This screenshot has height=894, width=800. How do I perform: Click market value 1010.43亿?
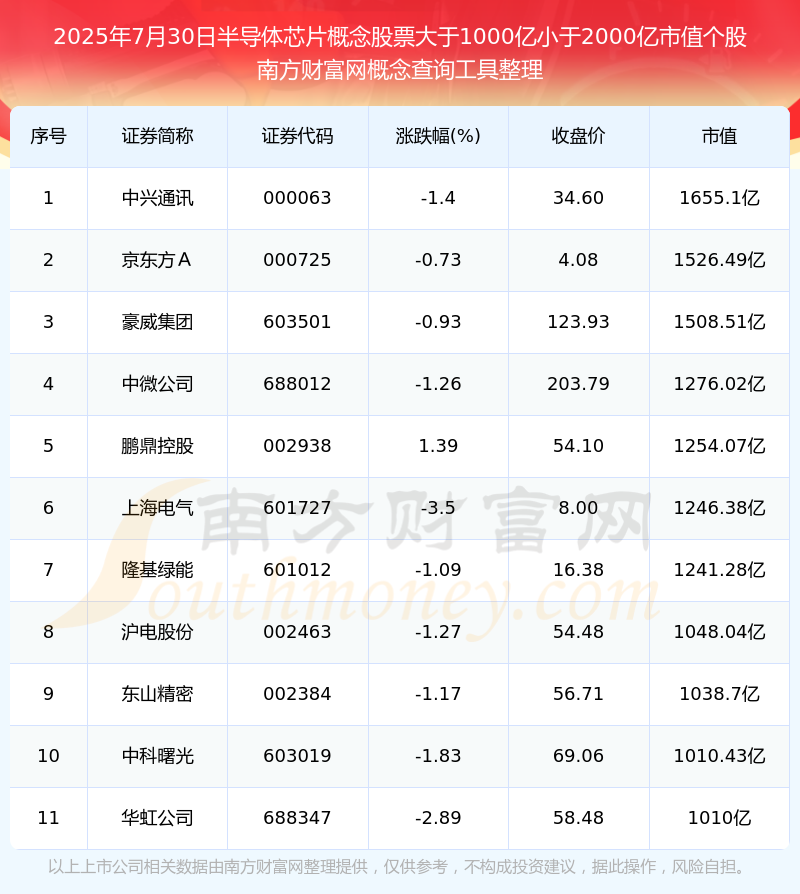720,756
